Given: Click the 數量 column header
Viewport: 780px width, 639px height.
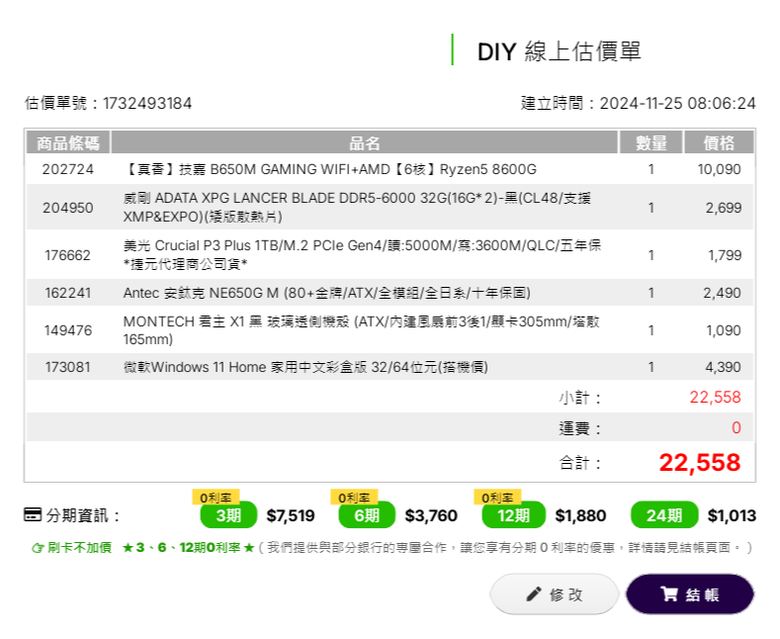Looking at the screenshot, I should point(651,143).
